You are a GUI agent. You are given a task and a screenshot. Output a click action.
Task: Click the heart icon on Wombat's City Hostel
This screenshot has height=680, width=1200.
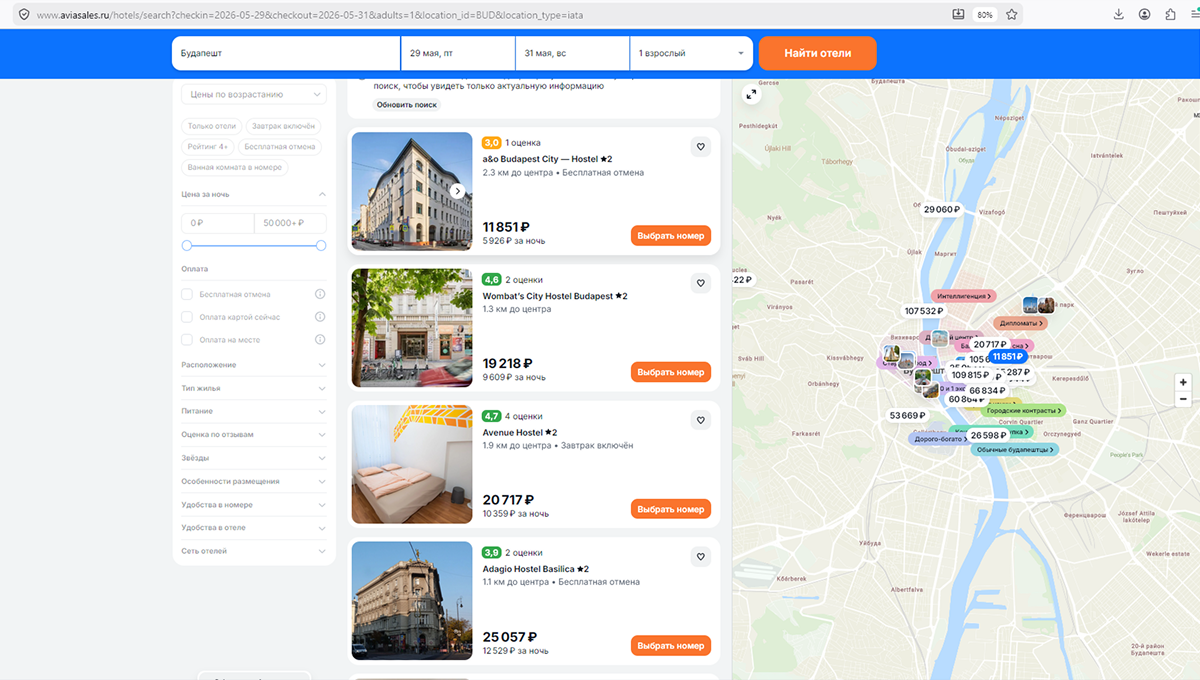[x=701, y=284]
